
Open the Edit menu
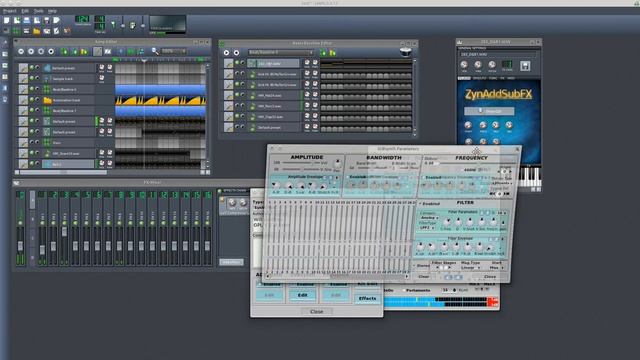tap(25, 11)
